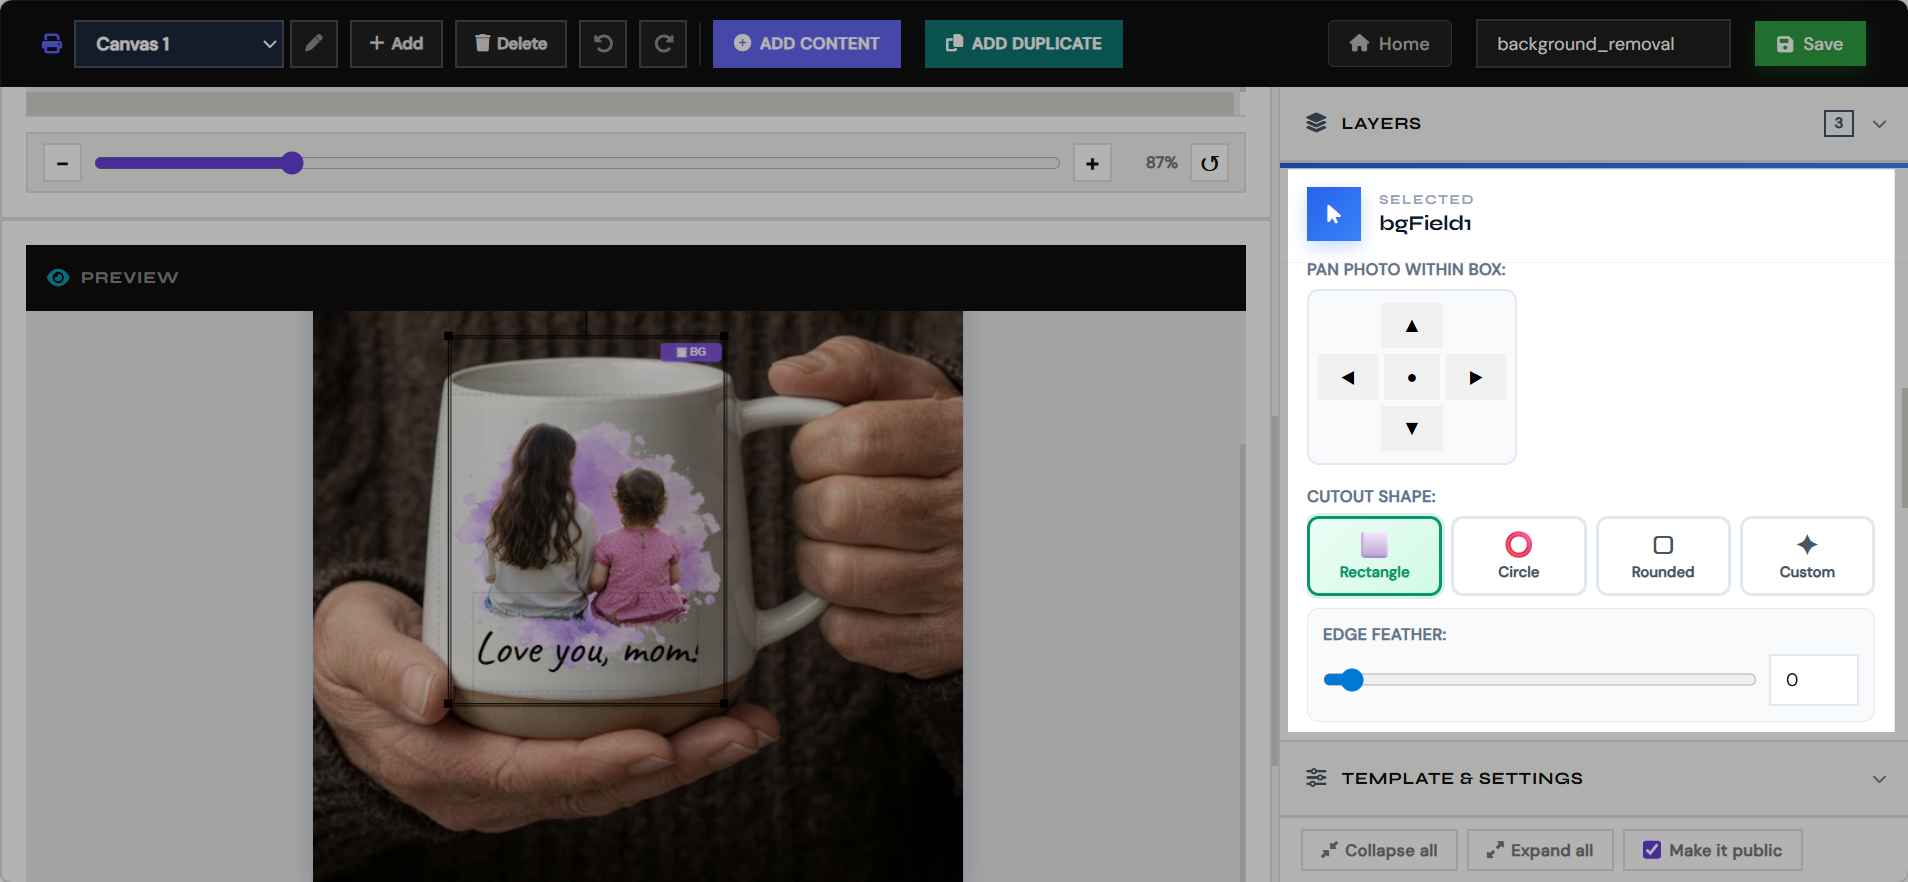Click the undo arrow icon
Image resolution: width=1908 pixels, height=882 pixels.
coord(603,44)
